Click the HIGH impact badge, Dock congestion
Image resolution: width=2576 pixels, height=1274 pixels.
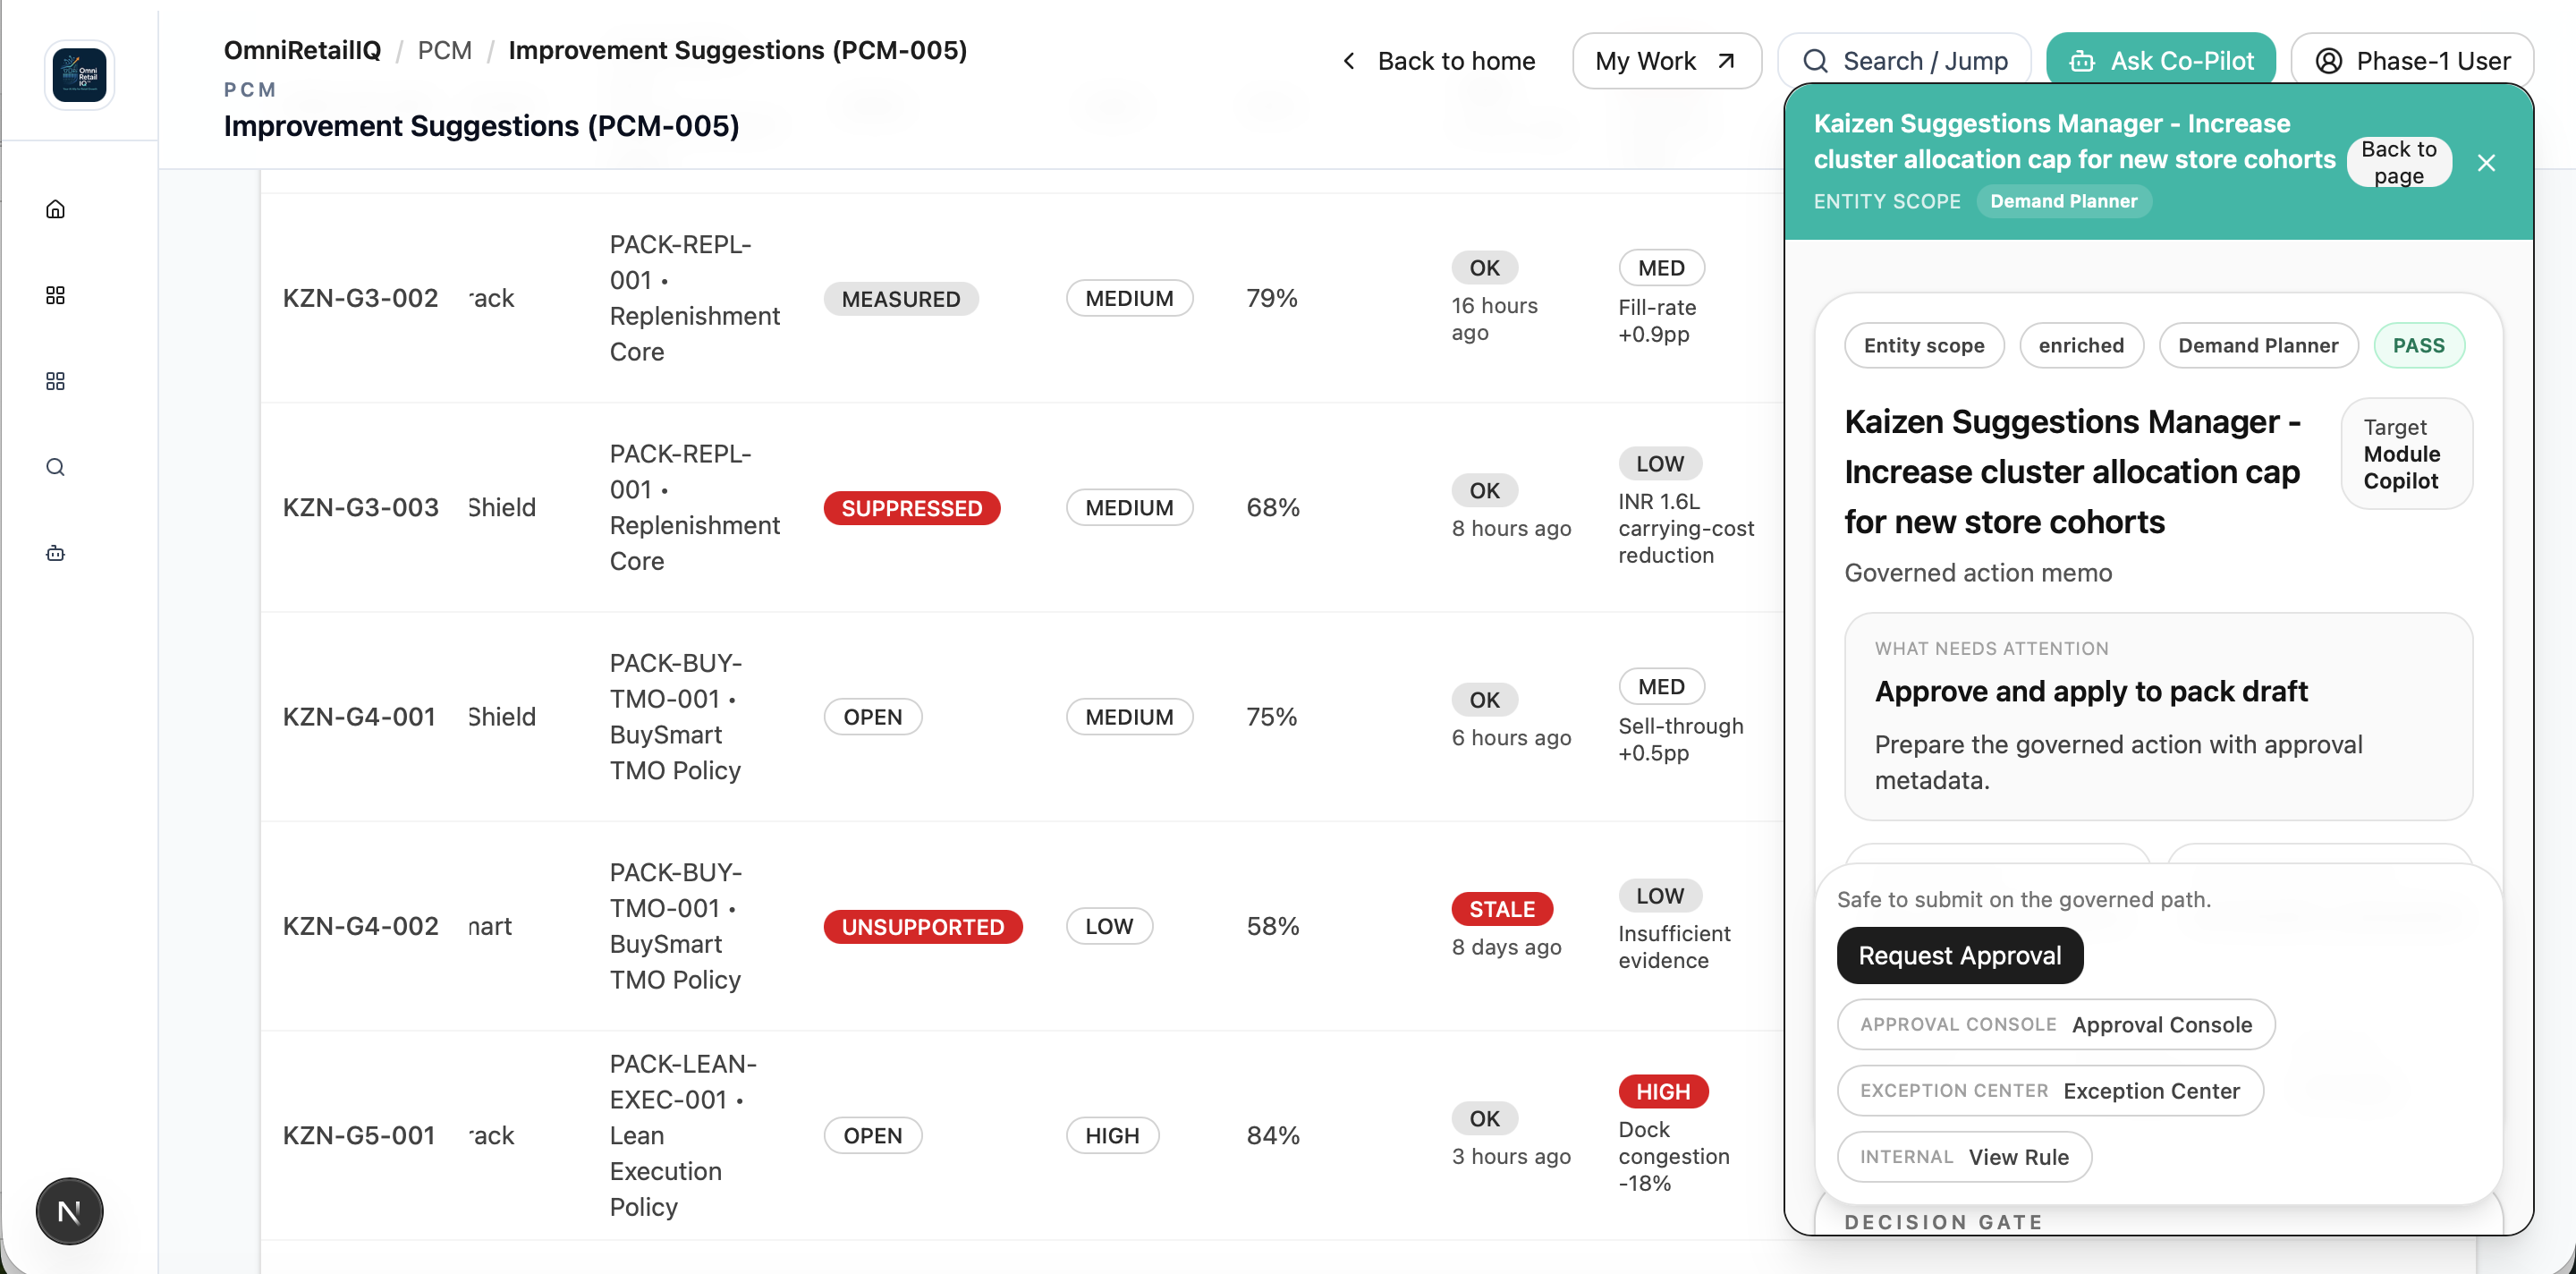coord(1662,1091)
